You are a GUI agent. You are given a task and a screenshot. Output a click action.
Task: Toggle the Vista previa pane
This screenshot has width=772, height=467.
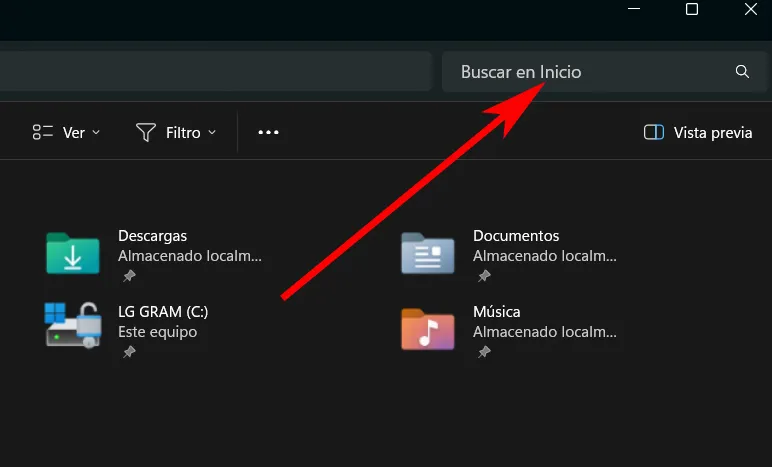click(x=698, y=132)
